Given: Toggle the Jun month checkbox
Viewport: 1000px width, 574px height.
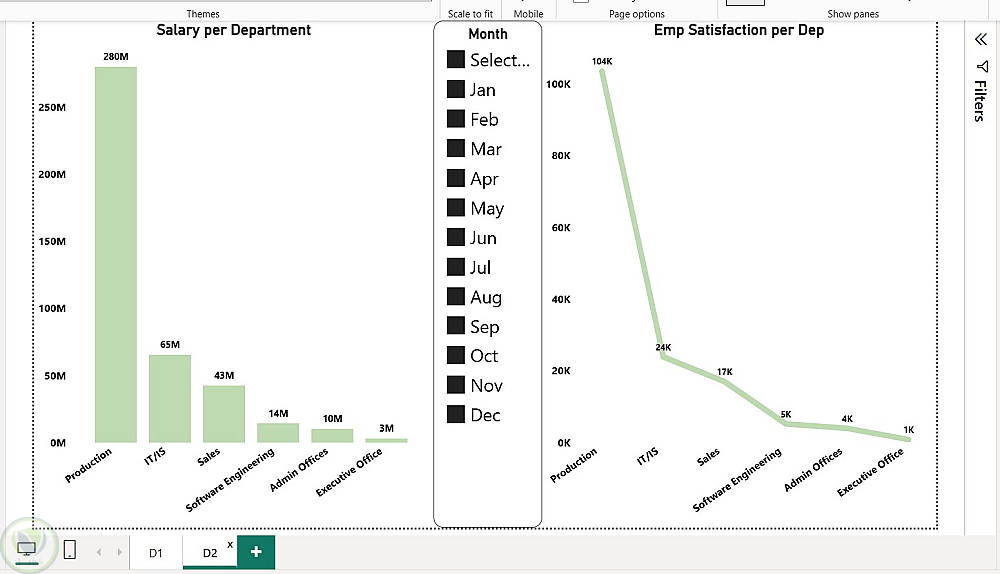Looking at the screenshot, I should pyautogui.click(x=455, y=237).
